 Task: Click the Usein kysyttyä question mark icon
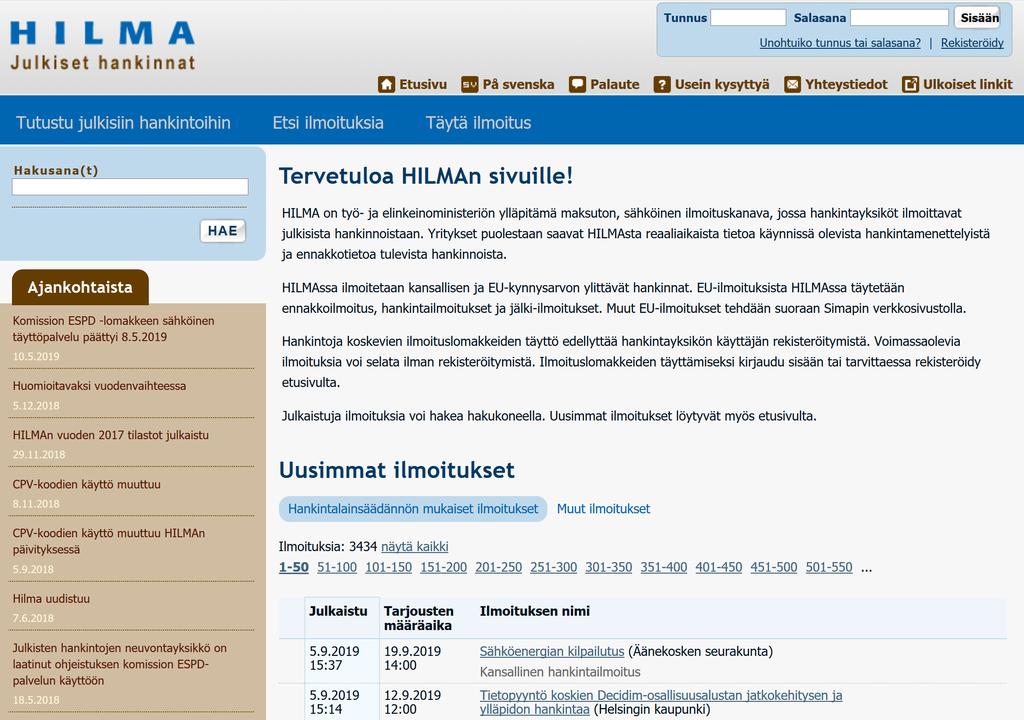click(662, 84)
